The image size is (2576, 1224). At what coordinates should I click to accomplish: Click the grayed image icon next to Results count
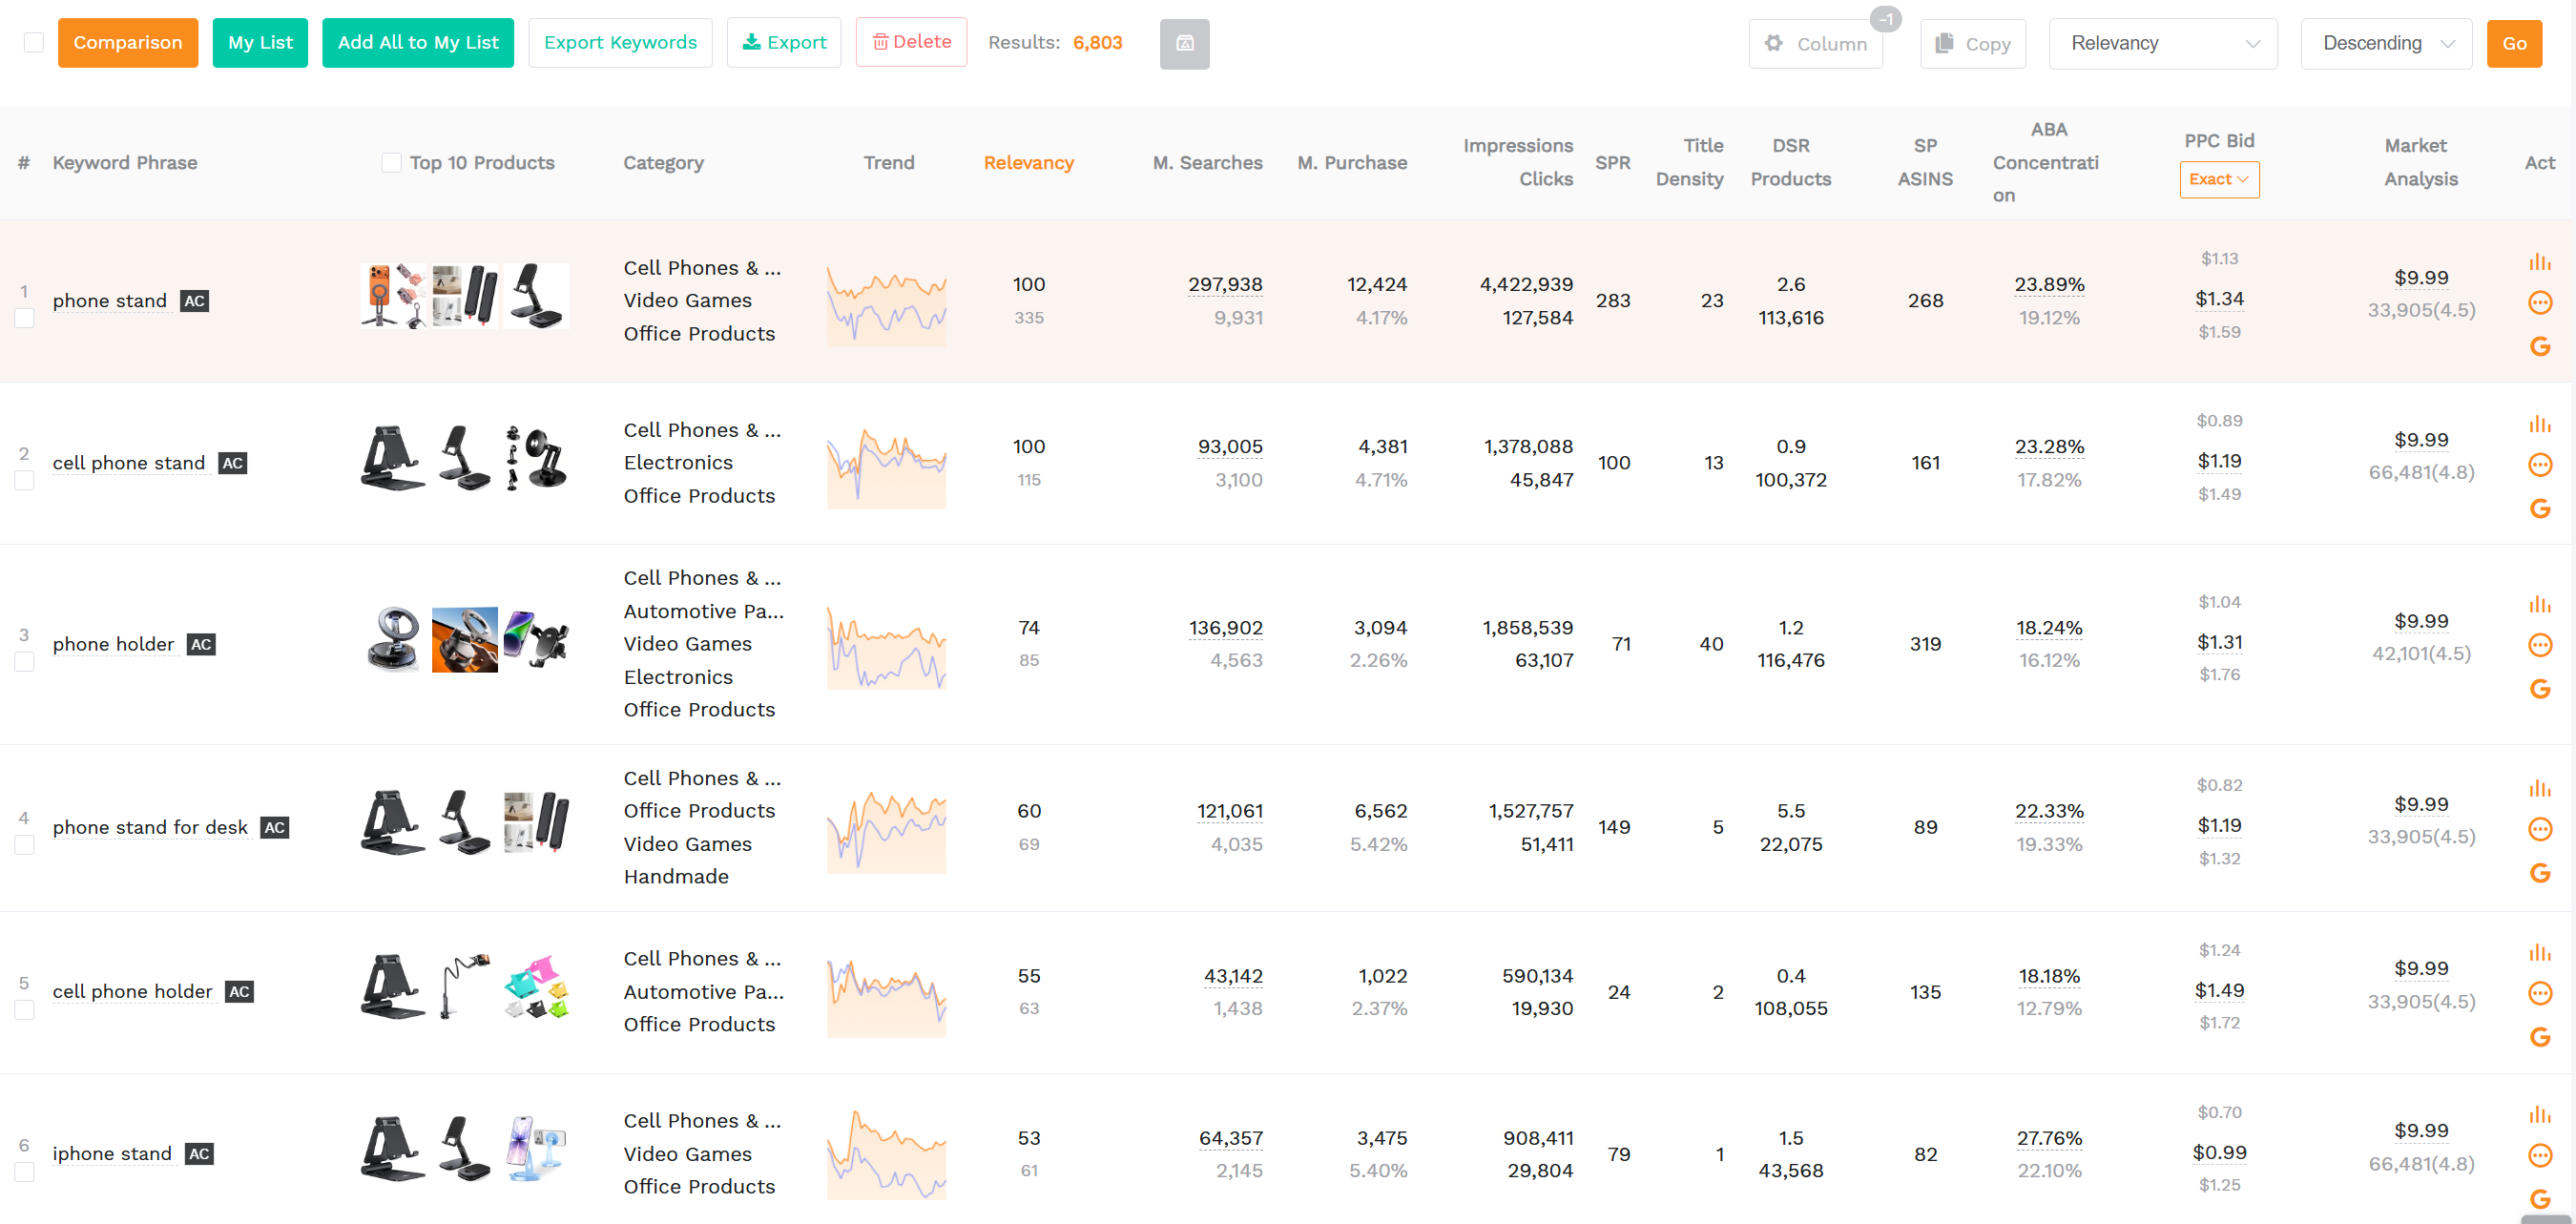[x=1185, y=43]
